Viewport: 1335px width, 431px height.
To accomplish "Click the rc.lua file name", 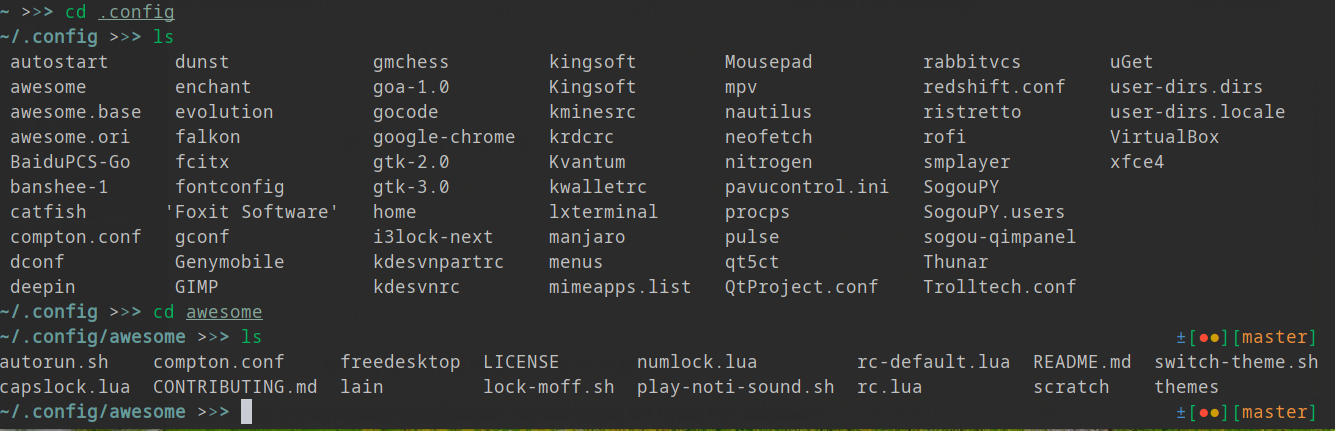I will pyautogui.click(x=889, y=387).
